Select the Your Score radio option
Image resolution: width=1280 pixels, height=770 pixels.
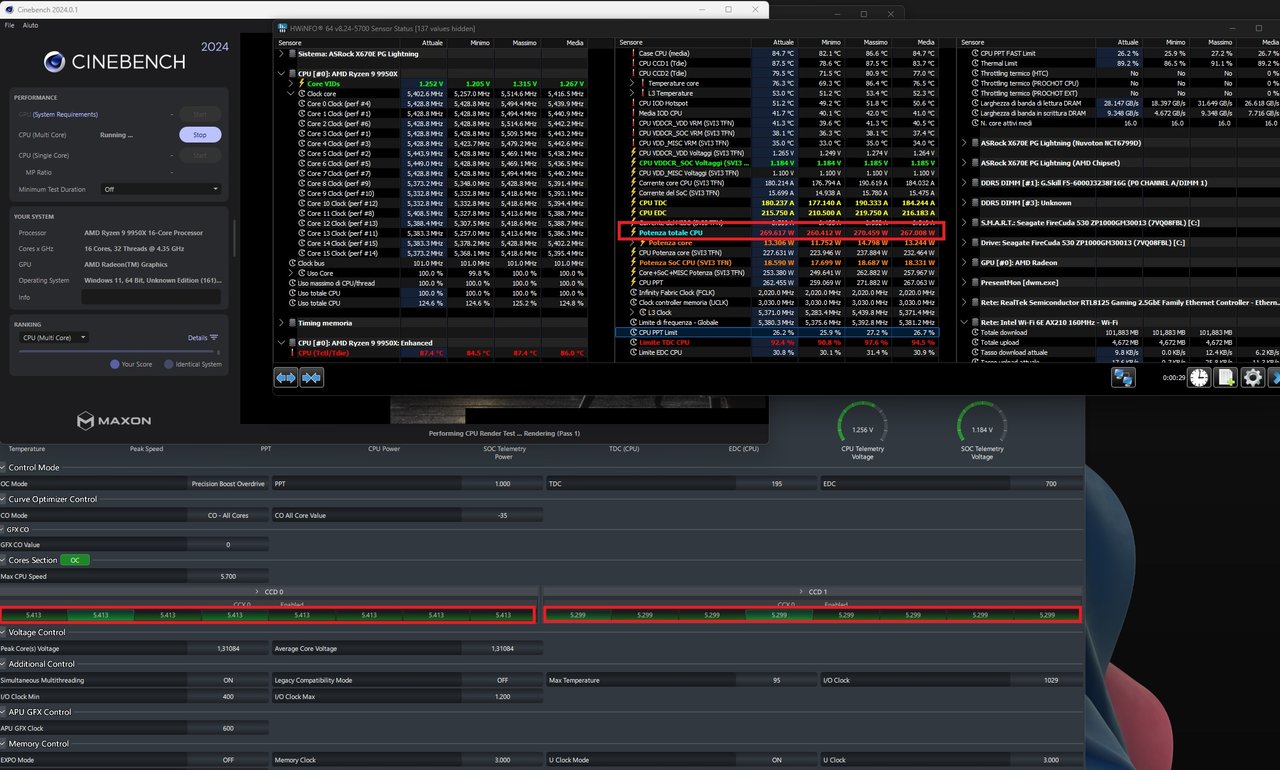115,364
